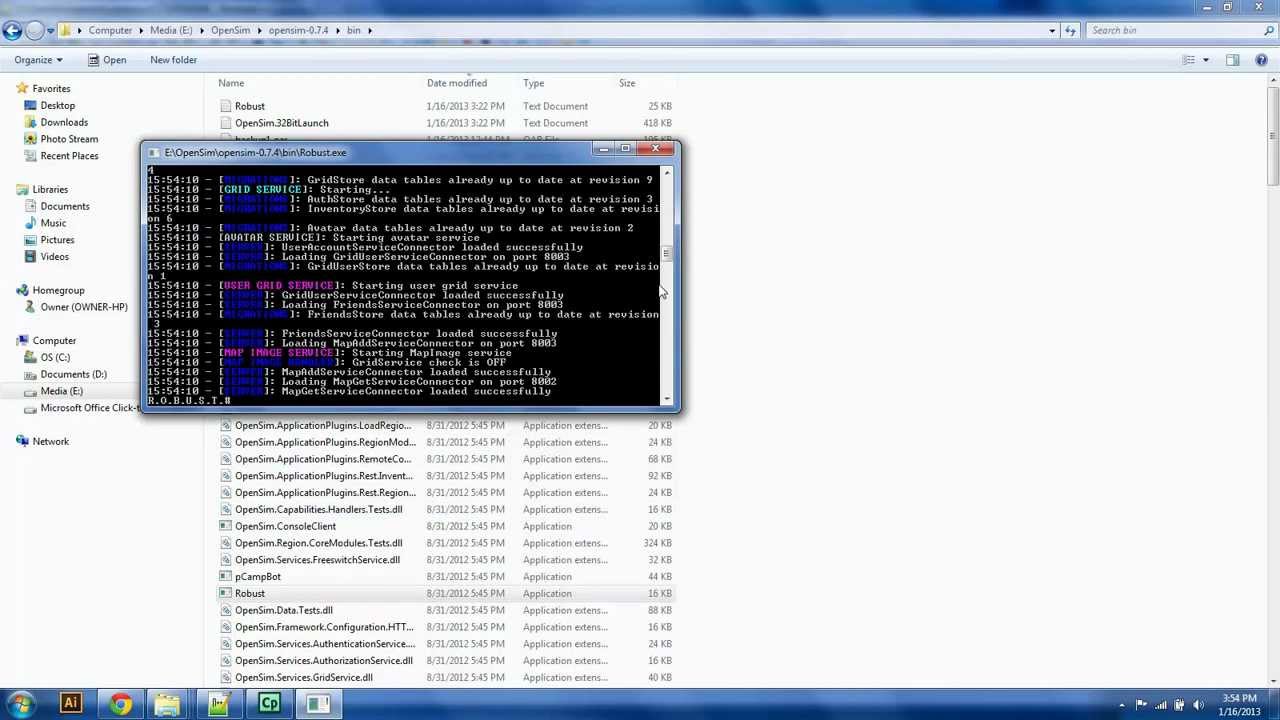The image size is (1280, 720).
Task: Click console window vertical scrollbar
Action: [x=667, y=285]
